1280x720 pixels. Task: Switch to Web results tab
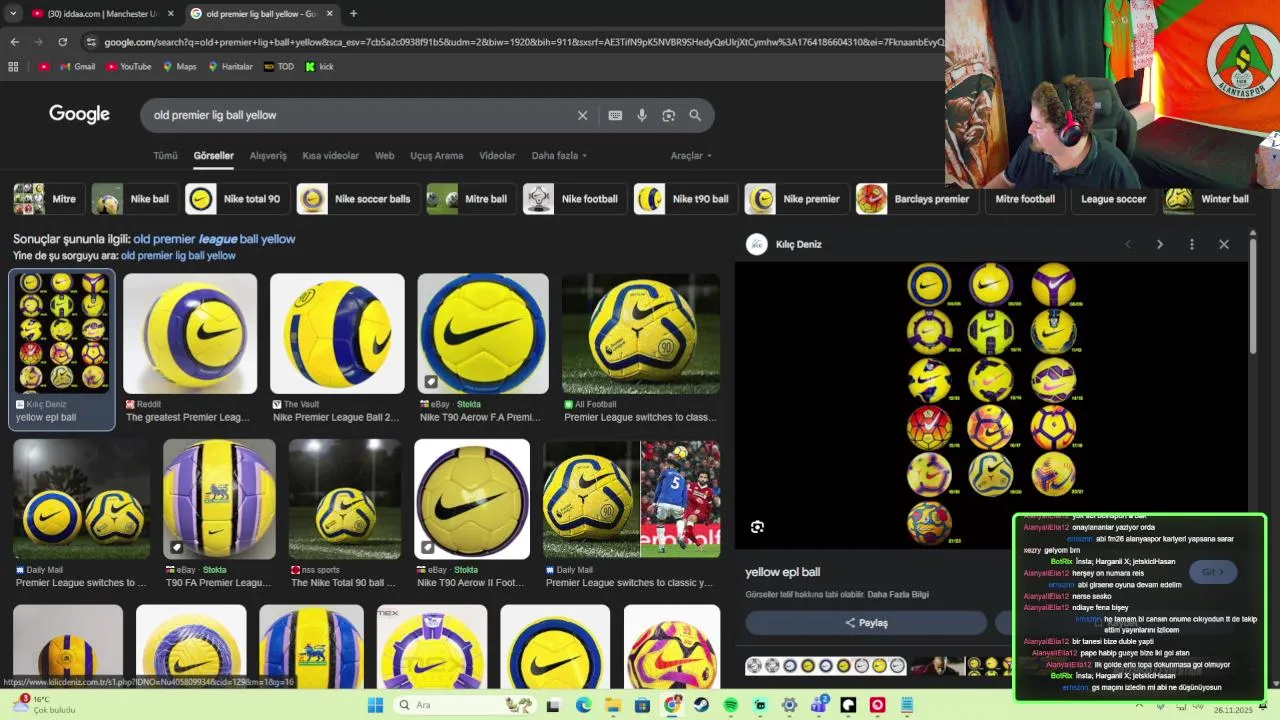(x=384, y=156)
